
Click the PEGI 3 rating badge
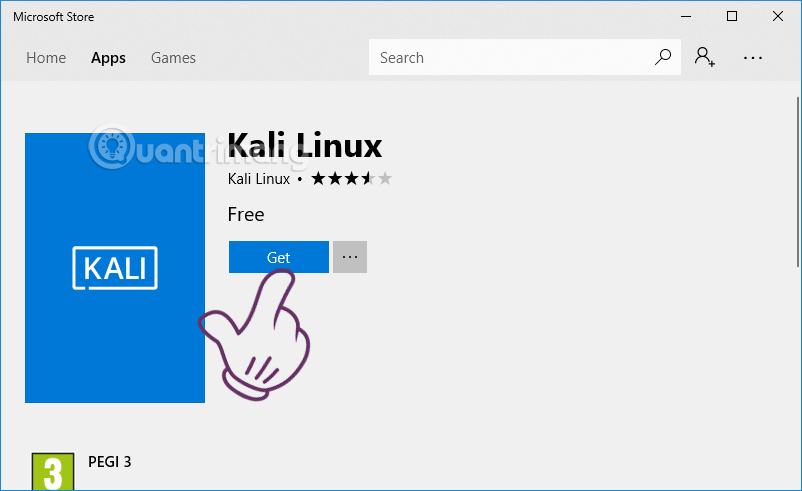[53, 472]
